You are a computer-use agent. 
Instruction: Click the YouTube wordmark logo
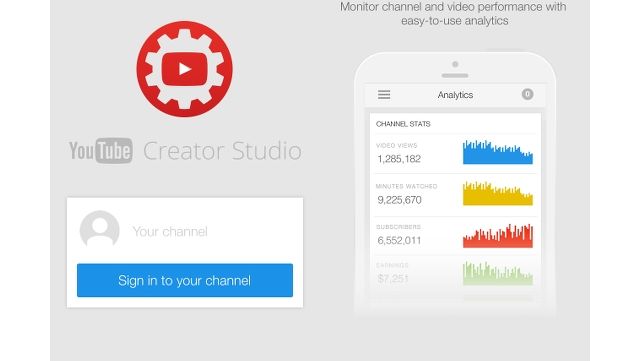pyautogui.click(x=101, y=151)
